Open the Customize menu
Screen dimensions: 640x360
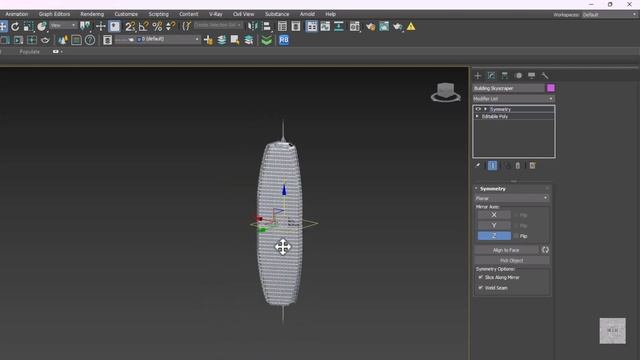click(126, 14)
